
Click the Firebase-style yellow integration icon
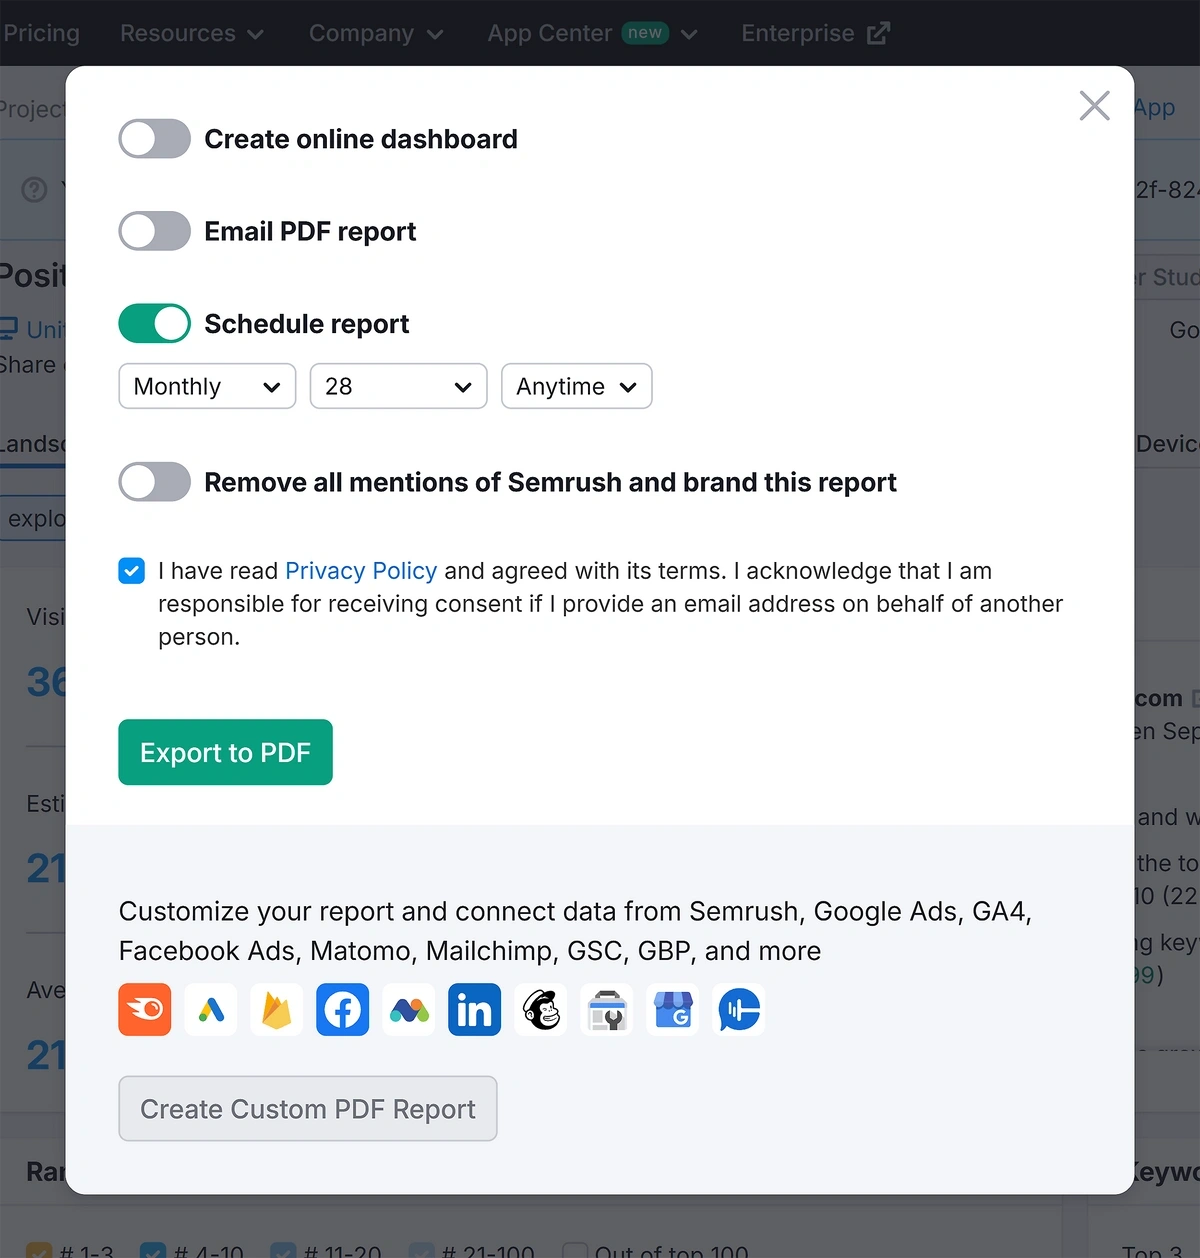277,1009
